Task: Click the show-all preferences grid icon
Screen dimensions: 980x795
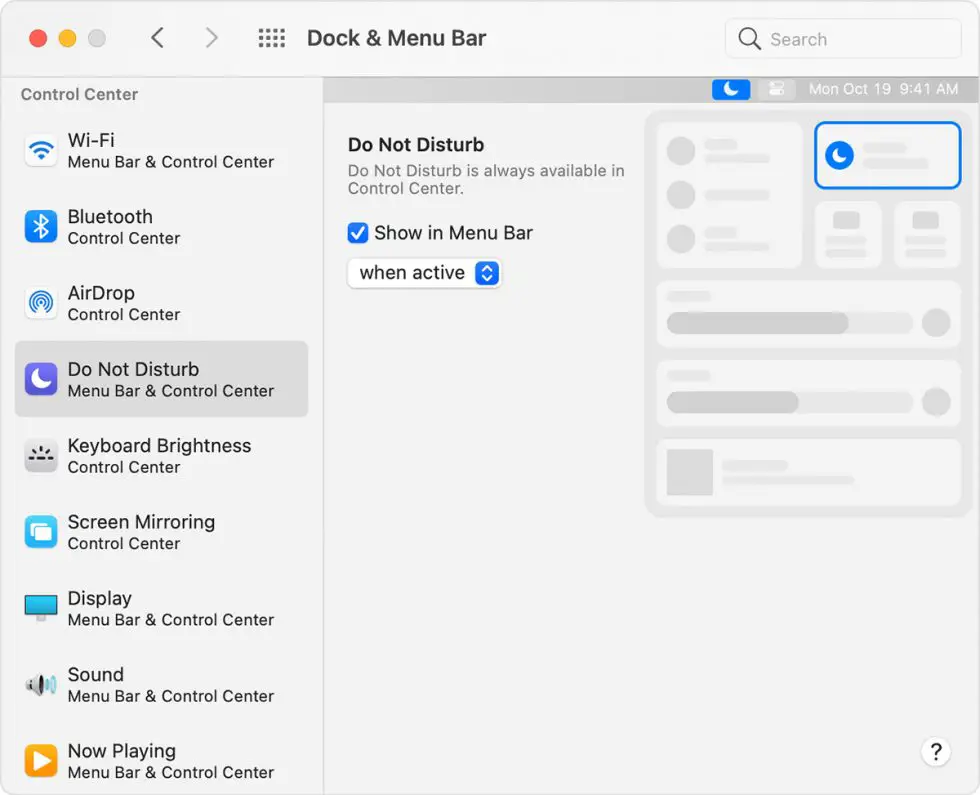Action: (x=271, y=37)
